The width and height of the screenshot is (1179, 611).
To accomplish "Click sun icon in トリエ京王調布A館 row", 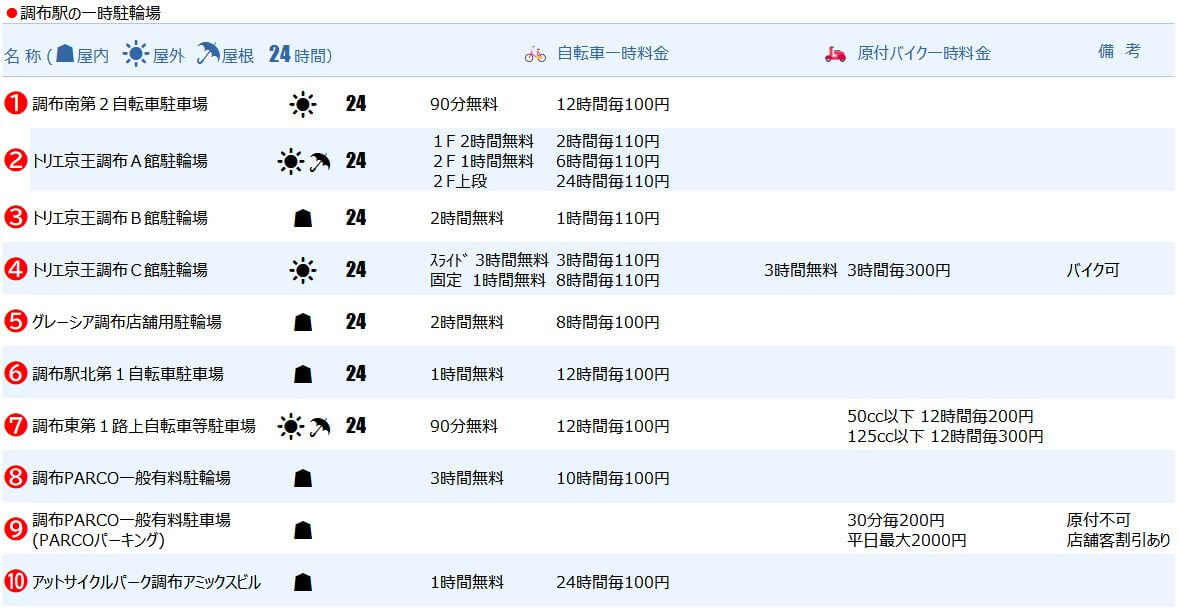I will tap(290, 161).
